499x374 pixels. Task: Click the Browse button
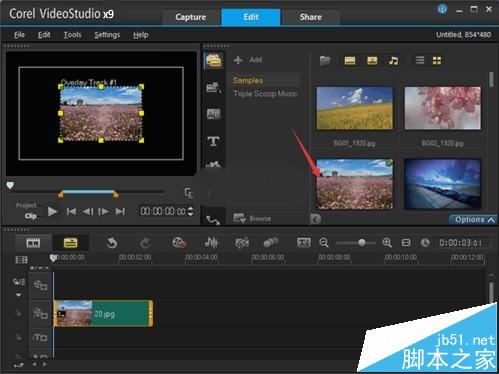pos(252,219)
